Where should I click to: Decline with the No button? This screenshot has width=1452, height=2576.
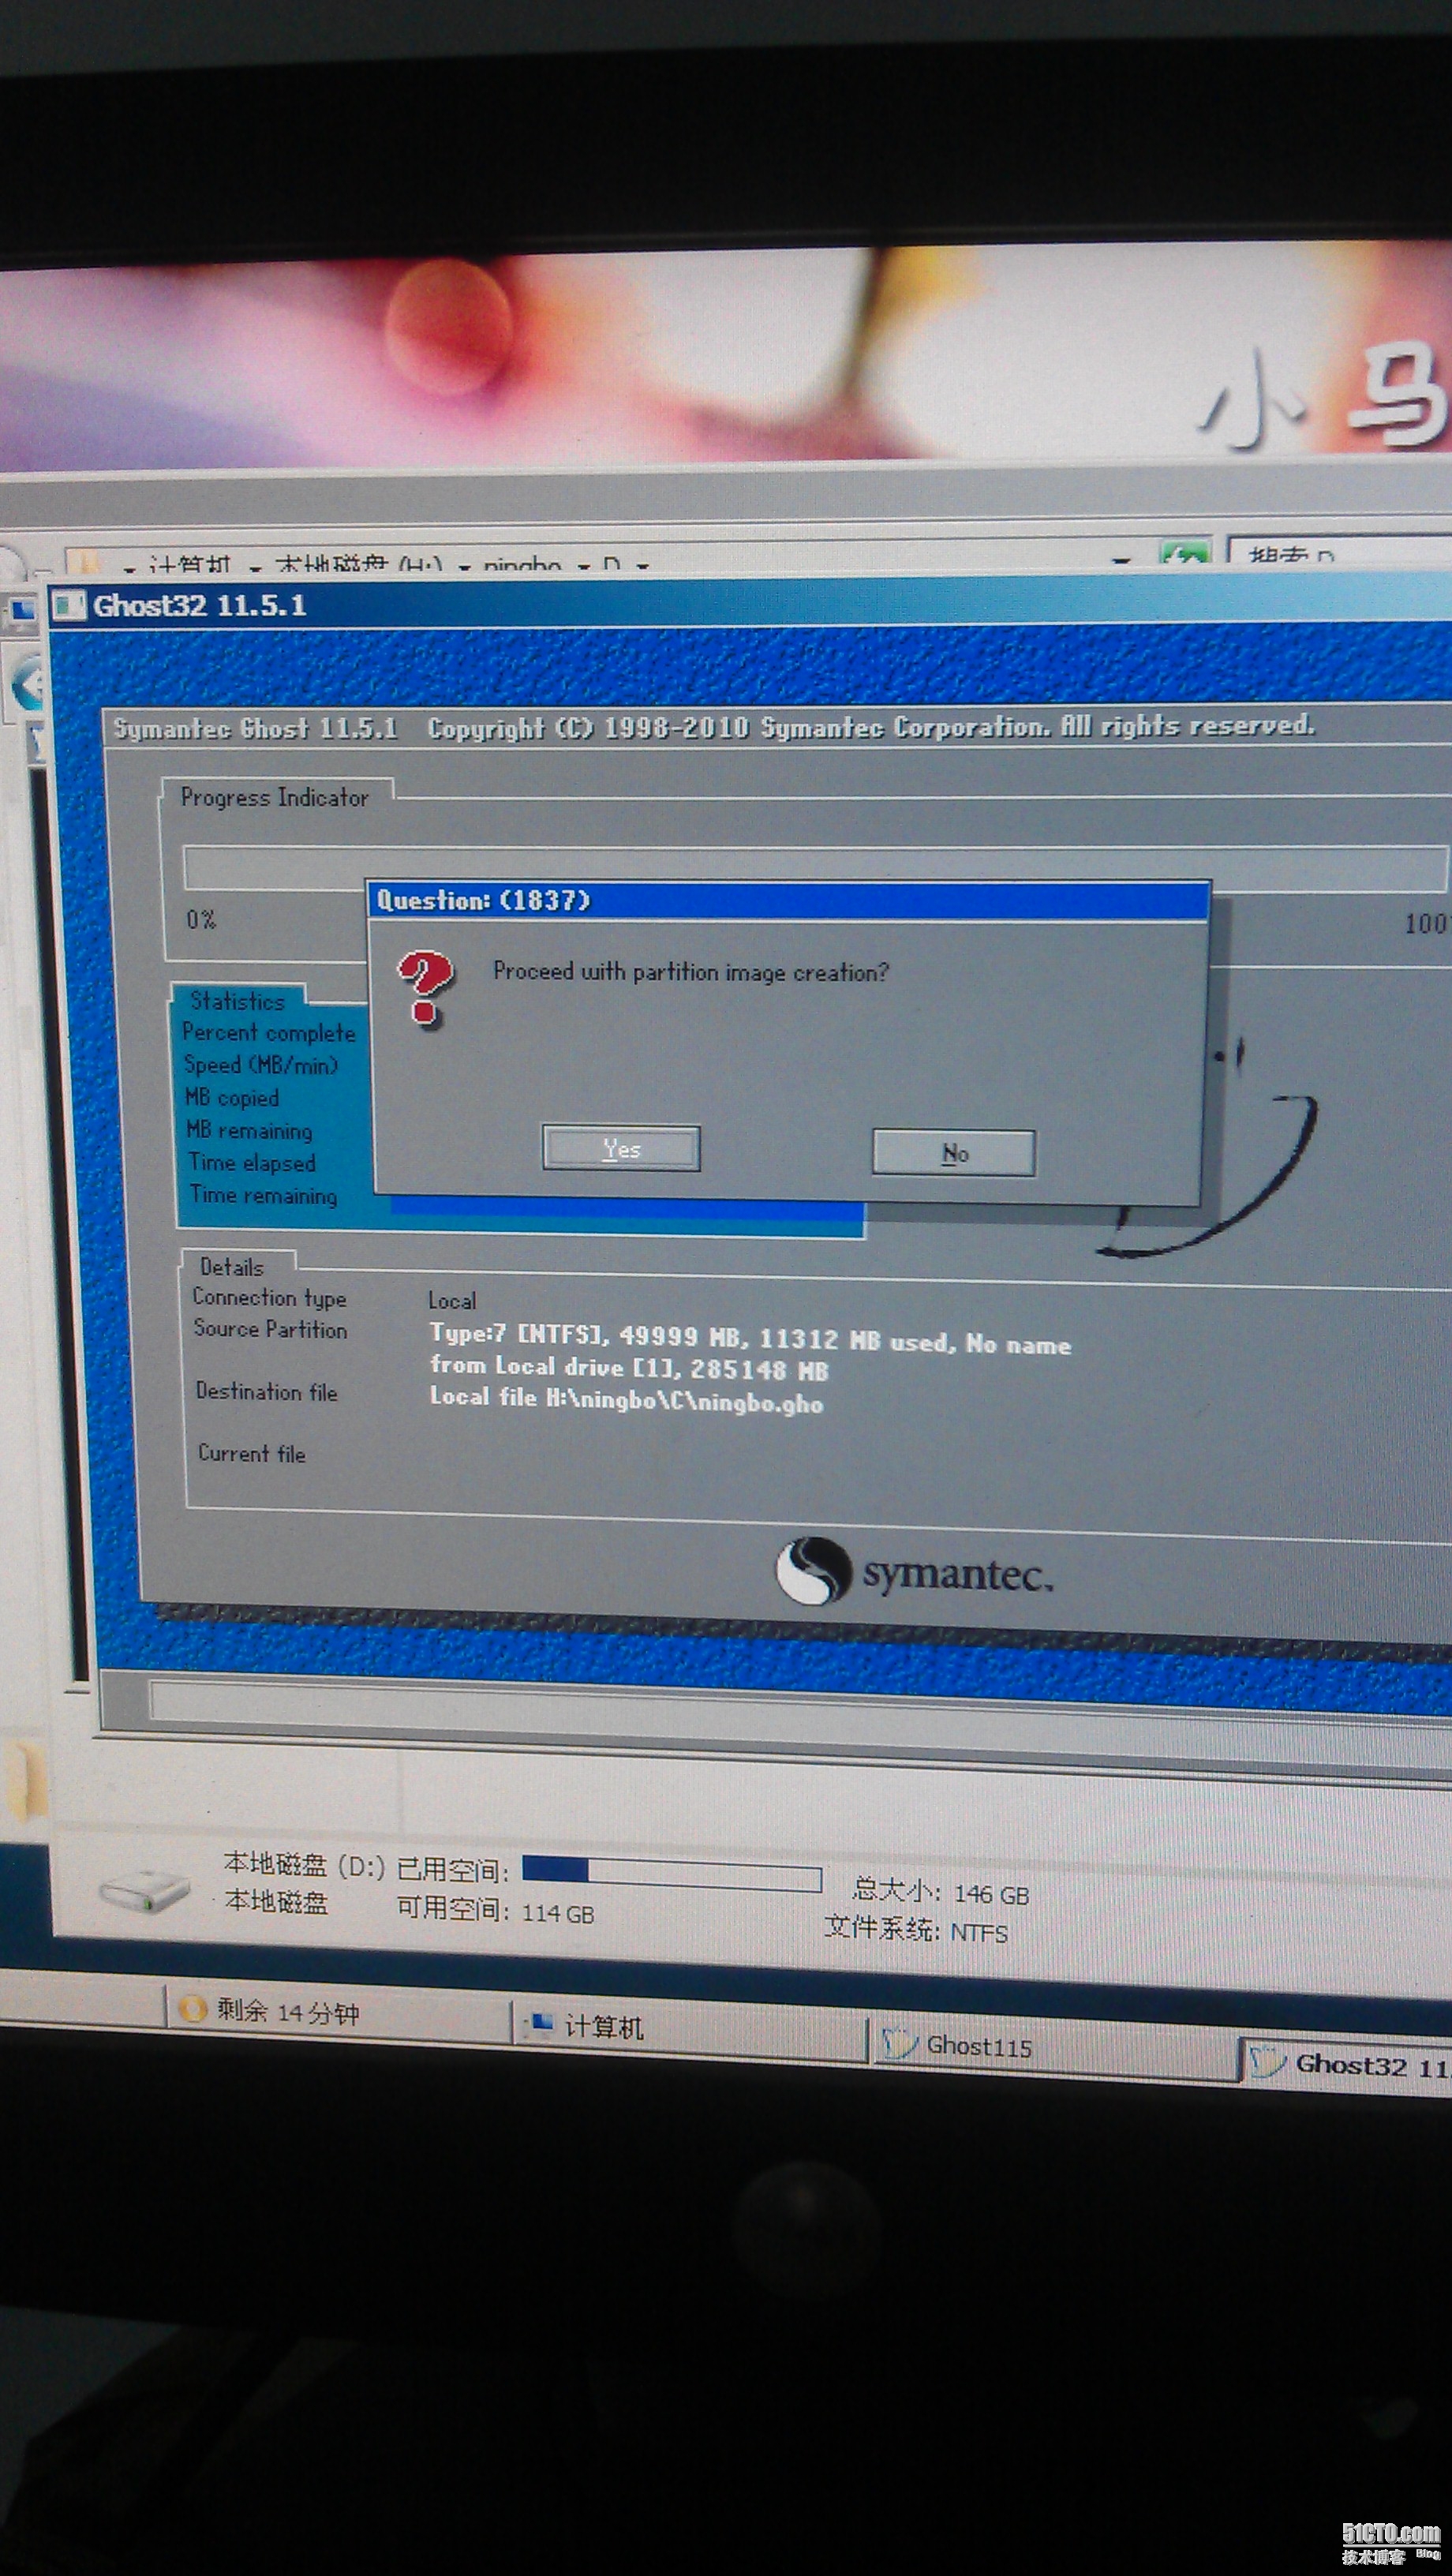[954, 1153]
